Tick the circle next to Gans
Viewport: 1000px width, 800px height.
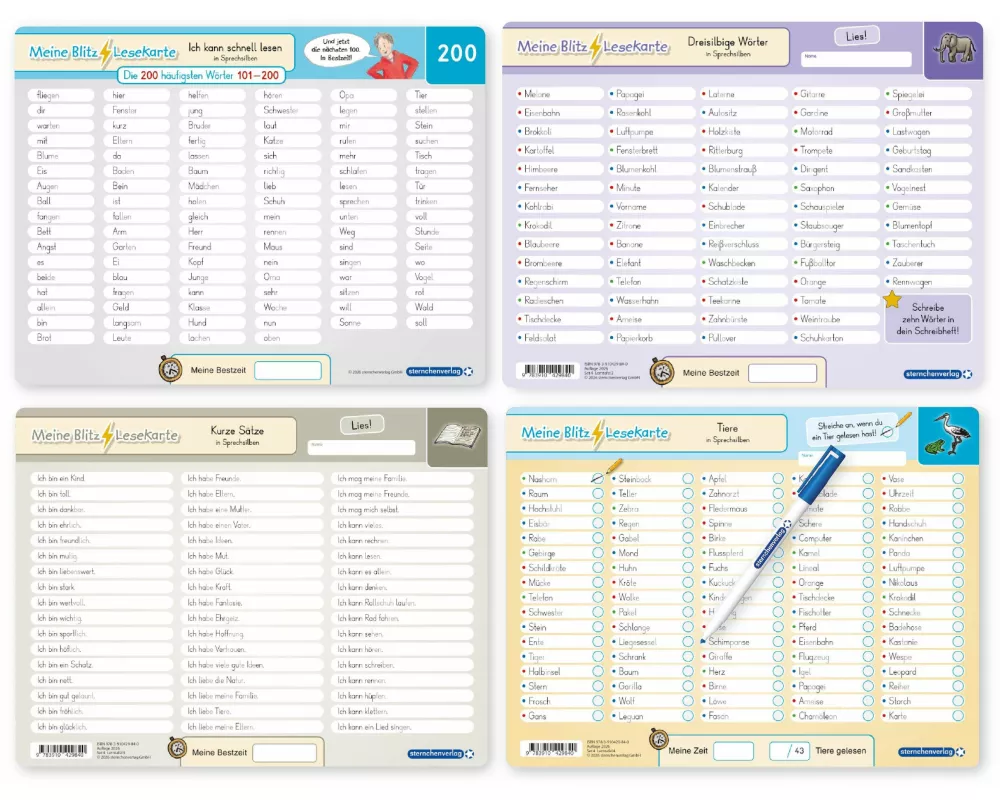pyautogui.click(x=598, y=716)
